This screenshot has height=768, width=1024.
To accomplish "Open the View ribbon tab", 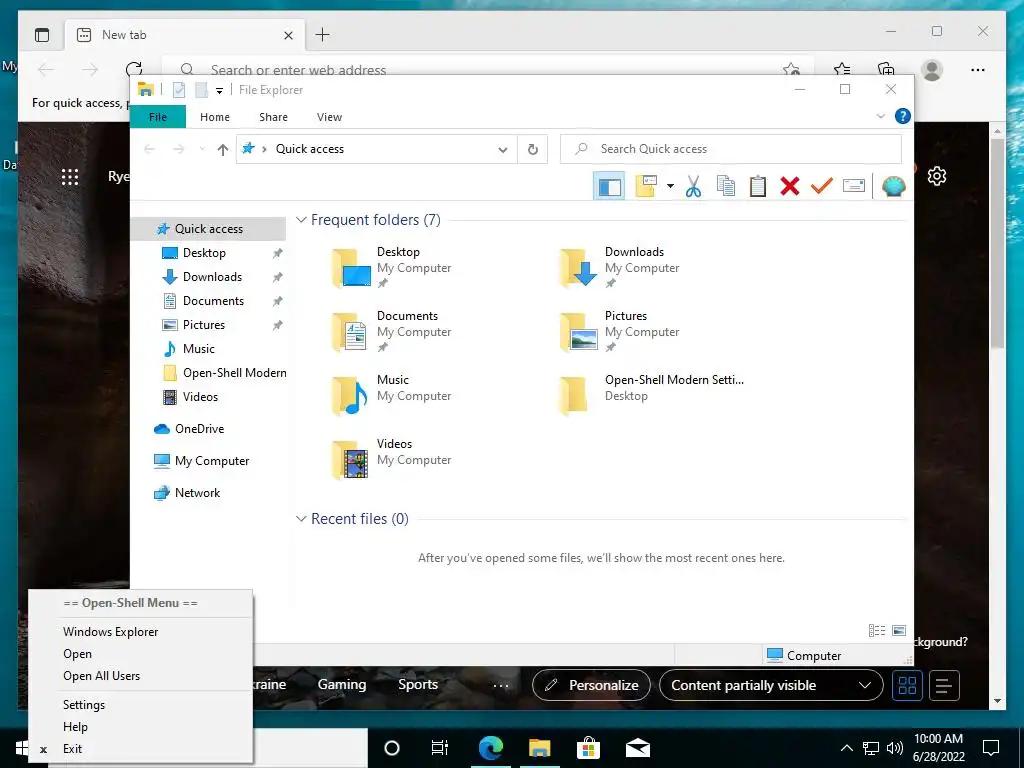I will pos(329,117).
